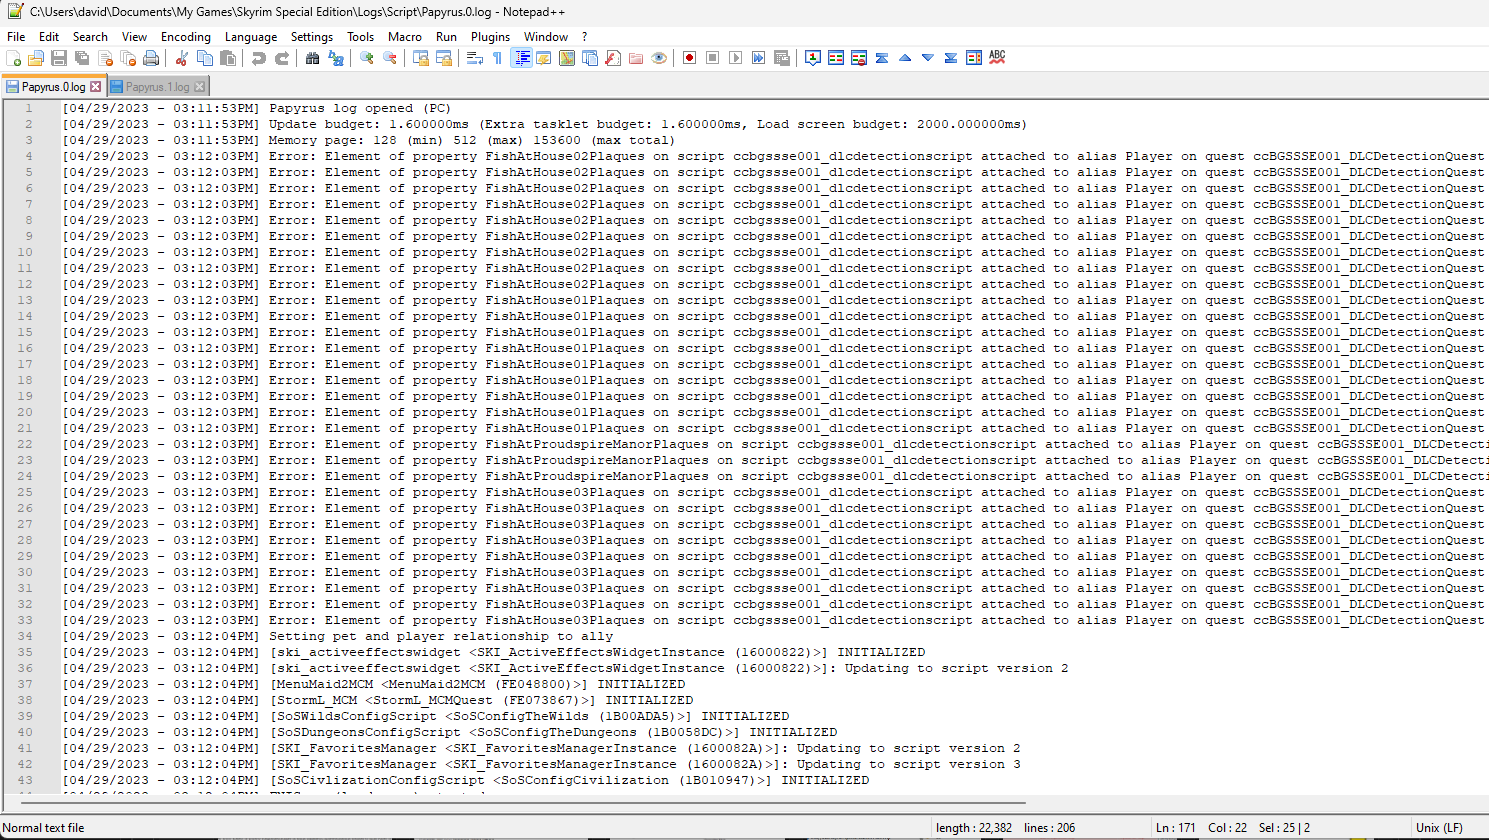Undo the last action via toolbar
Image resolution: width=1489 pixels, height=840 pixels.
coord(259,58)
